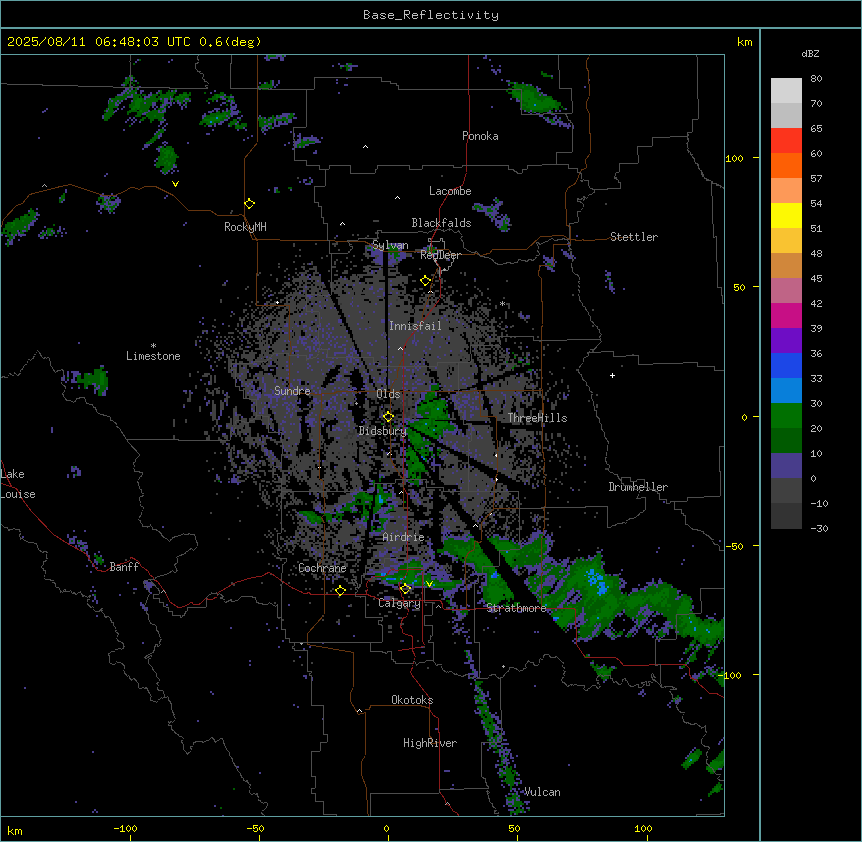
Task: Pick the yellow 54 dBZ legend swatch
Action: click(786, 215)
